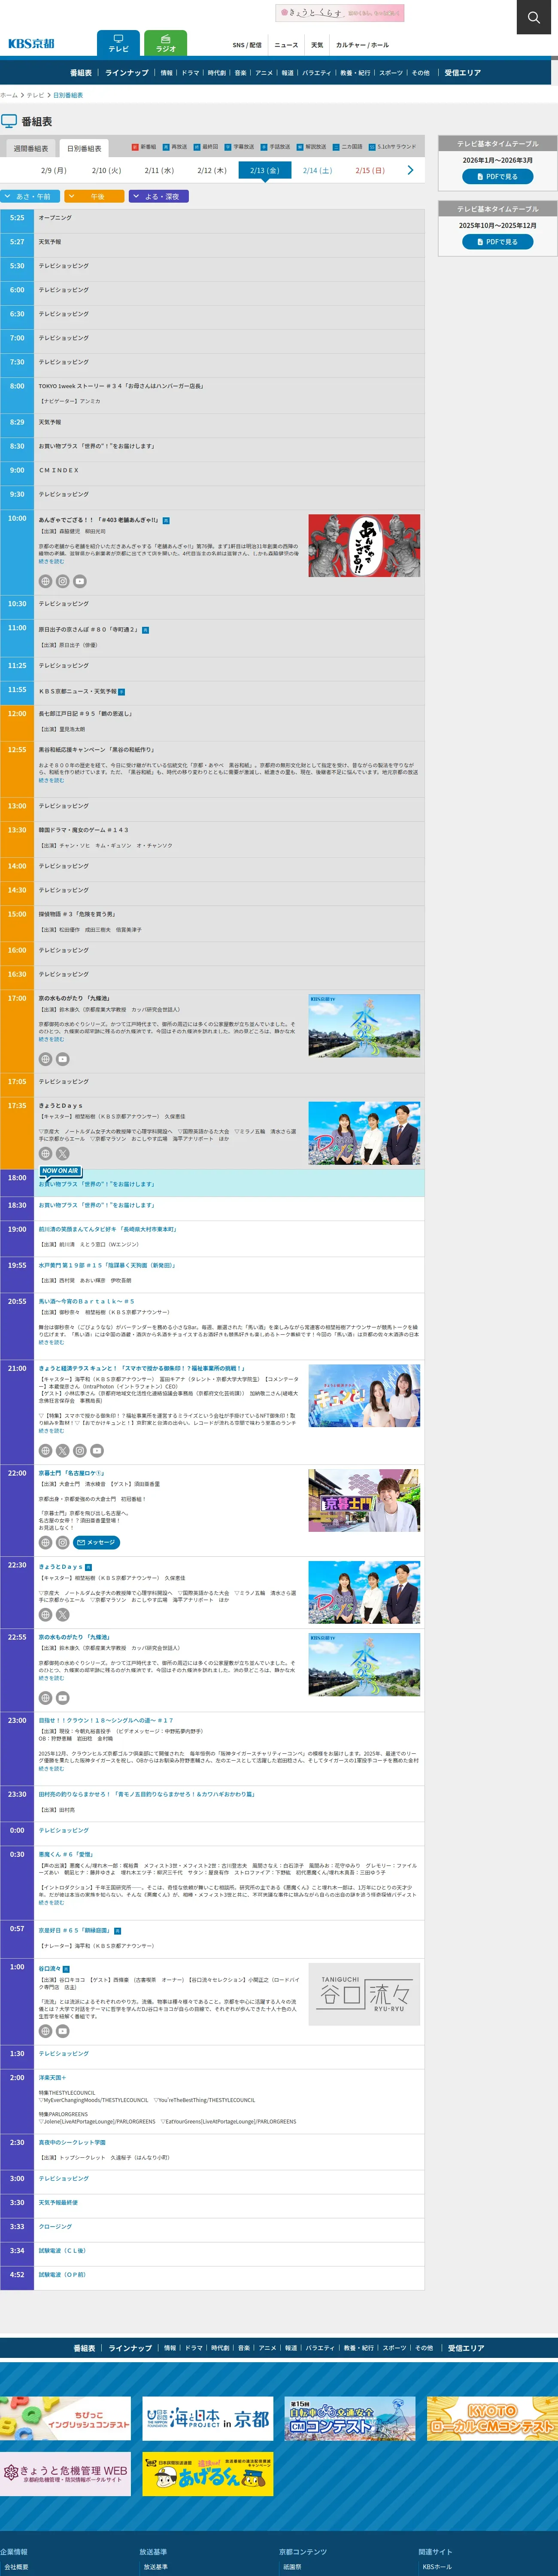Screen dimensions: 558x2576
Task: Click the KYOTOローカルCMコンテスト banner
Action: 492,2418
